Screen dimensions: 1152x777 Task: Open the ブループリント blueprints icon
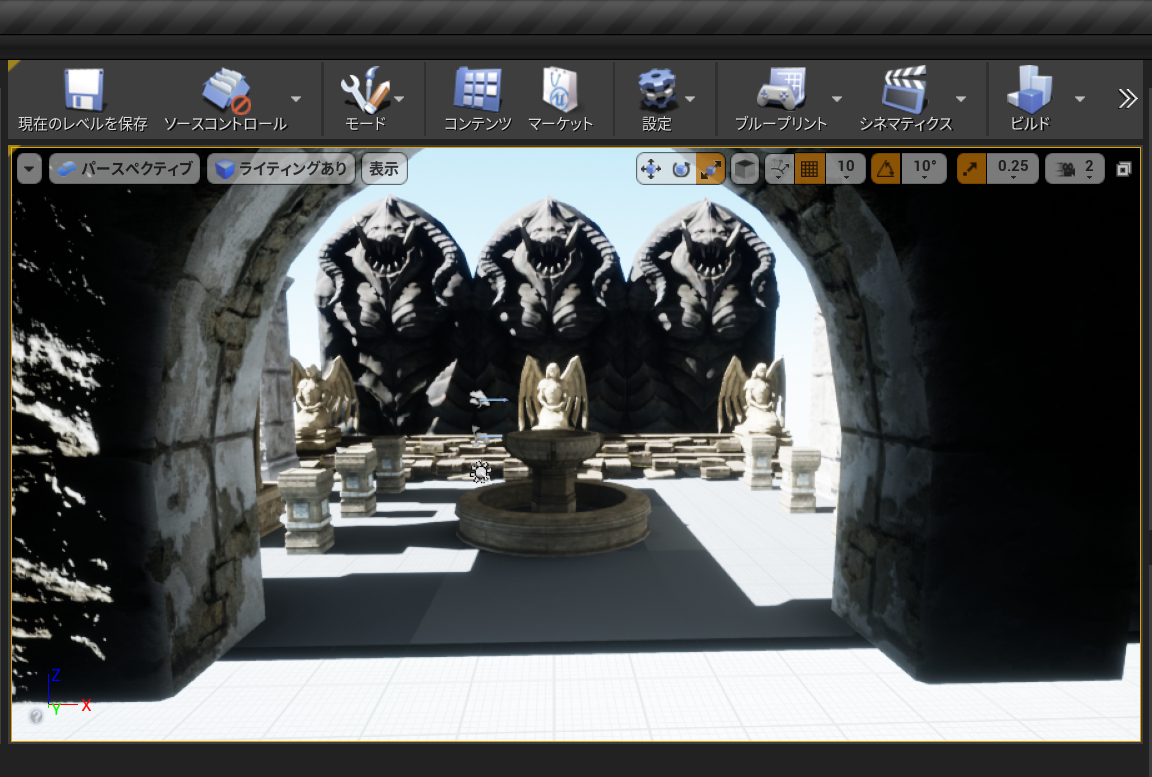(781, 99)
